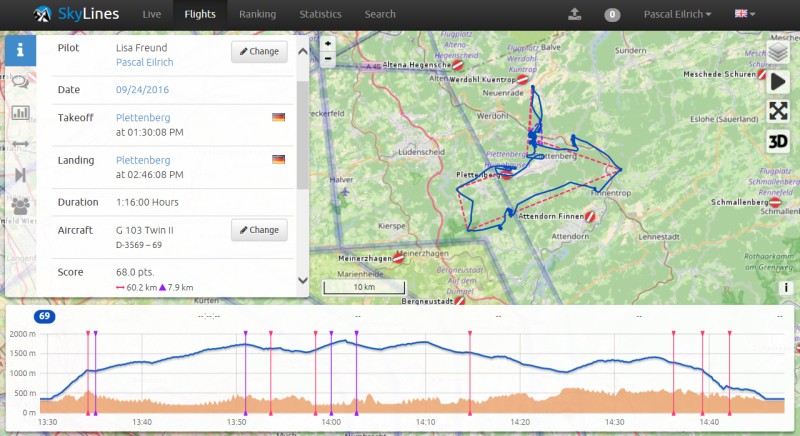This screenshot has width=800, height=436.
Task: Open the map layers switcher
Action: [x=778, y=52]
